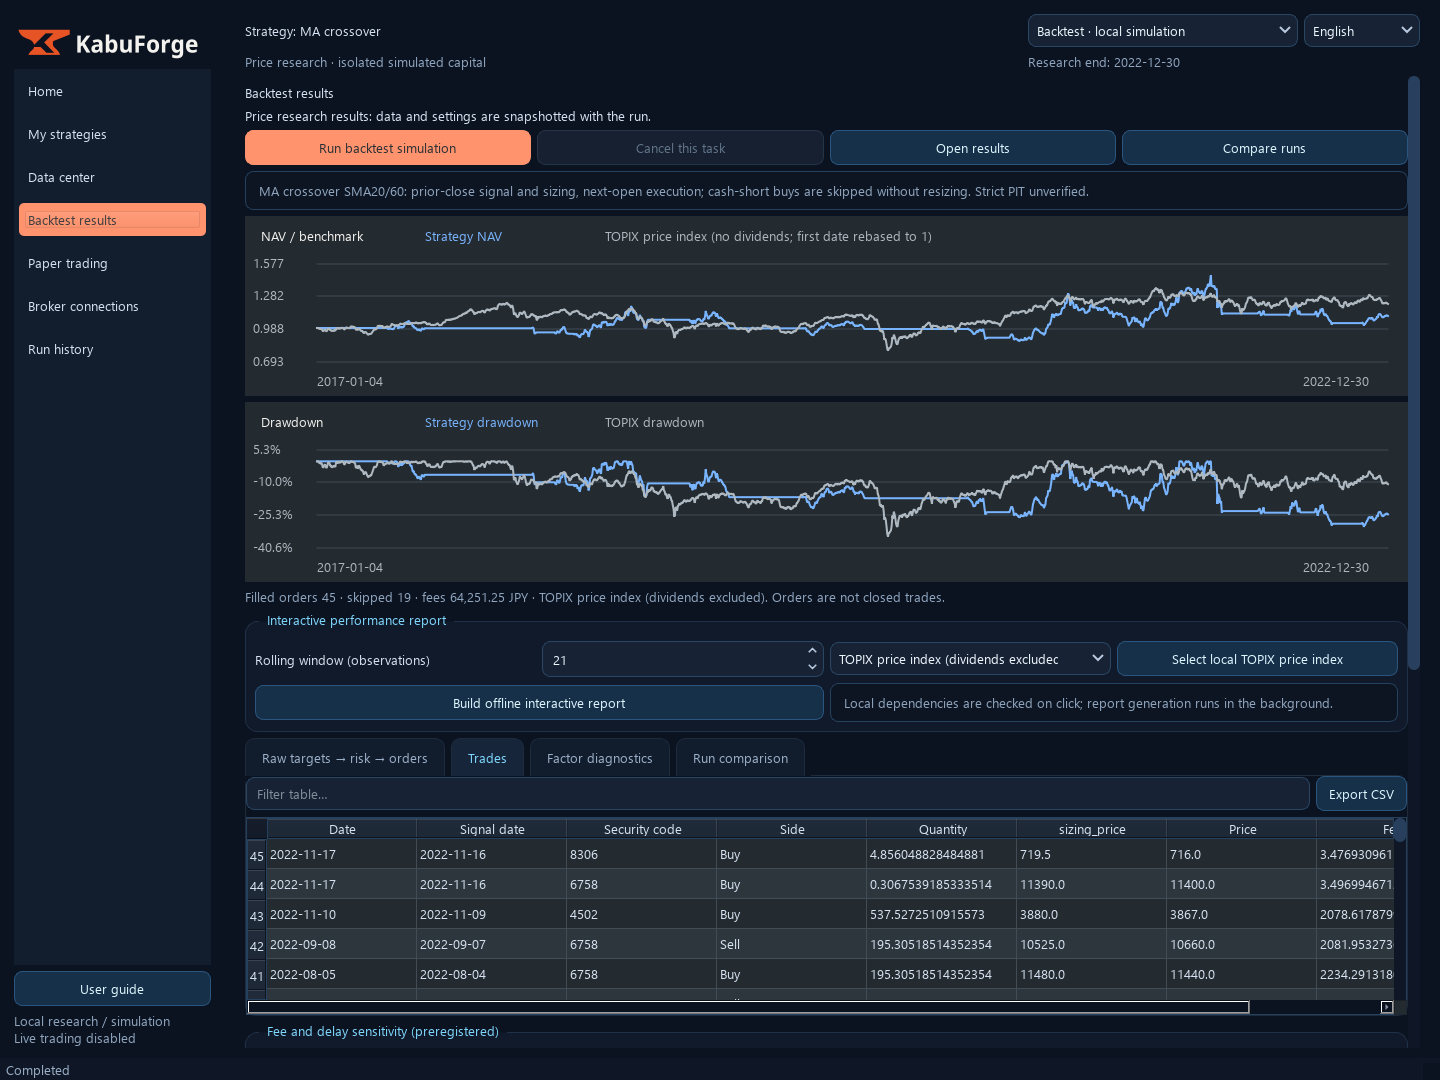Click the right arrow of the trades table horizontal scrollbar

tap(1387, 1007)
